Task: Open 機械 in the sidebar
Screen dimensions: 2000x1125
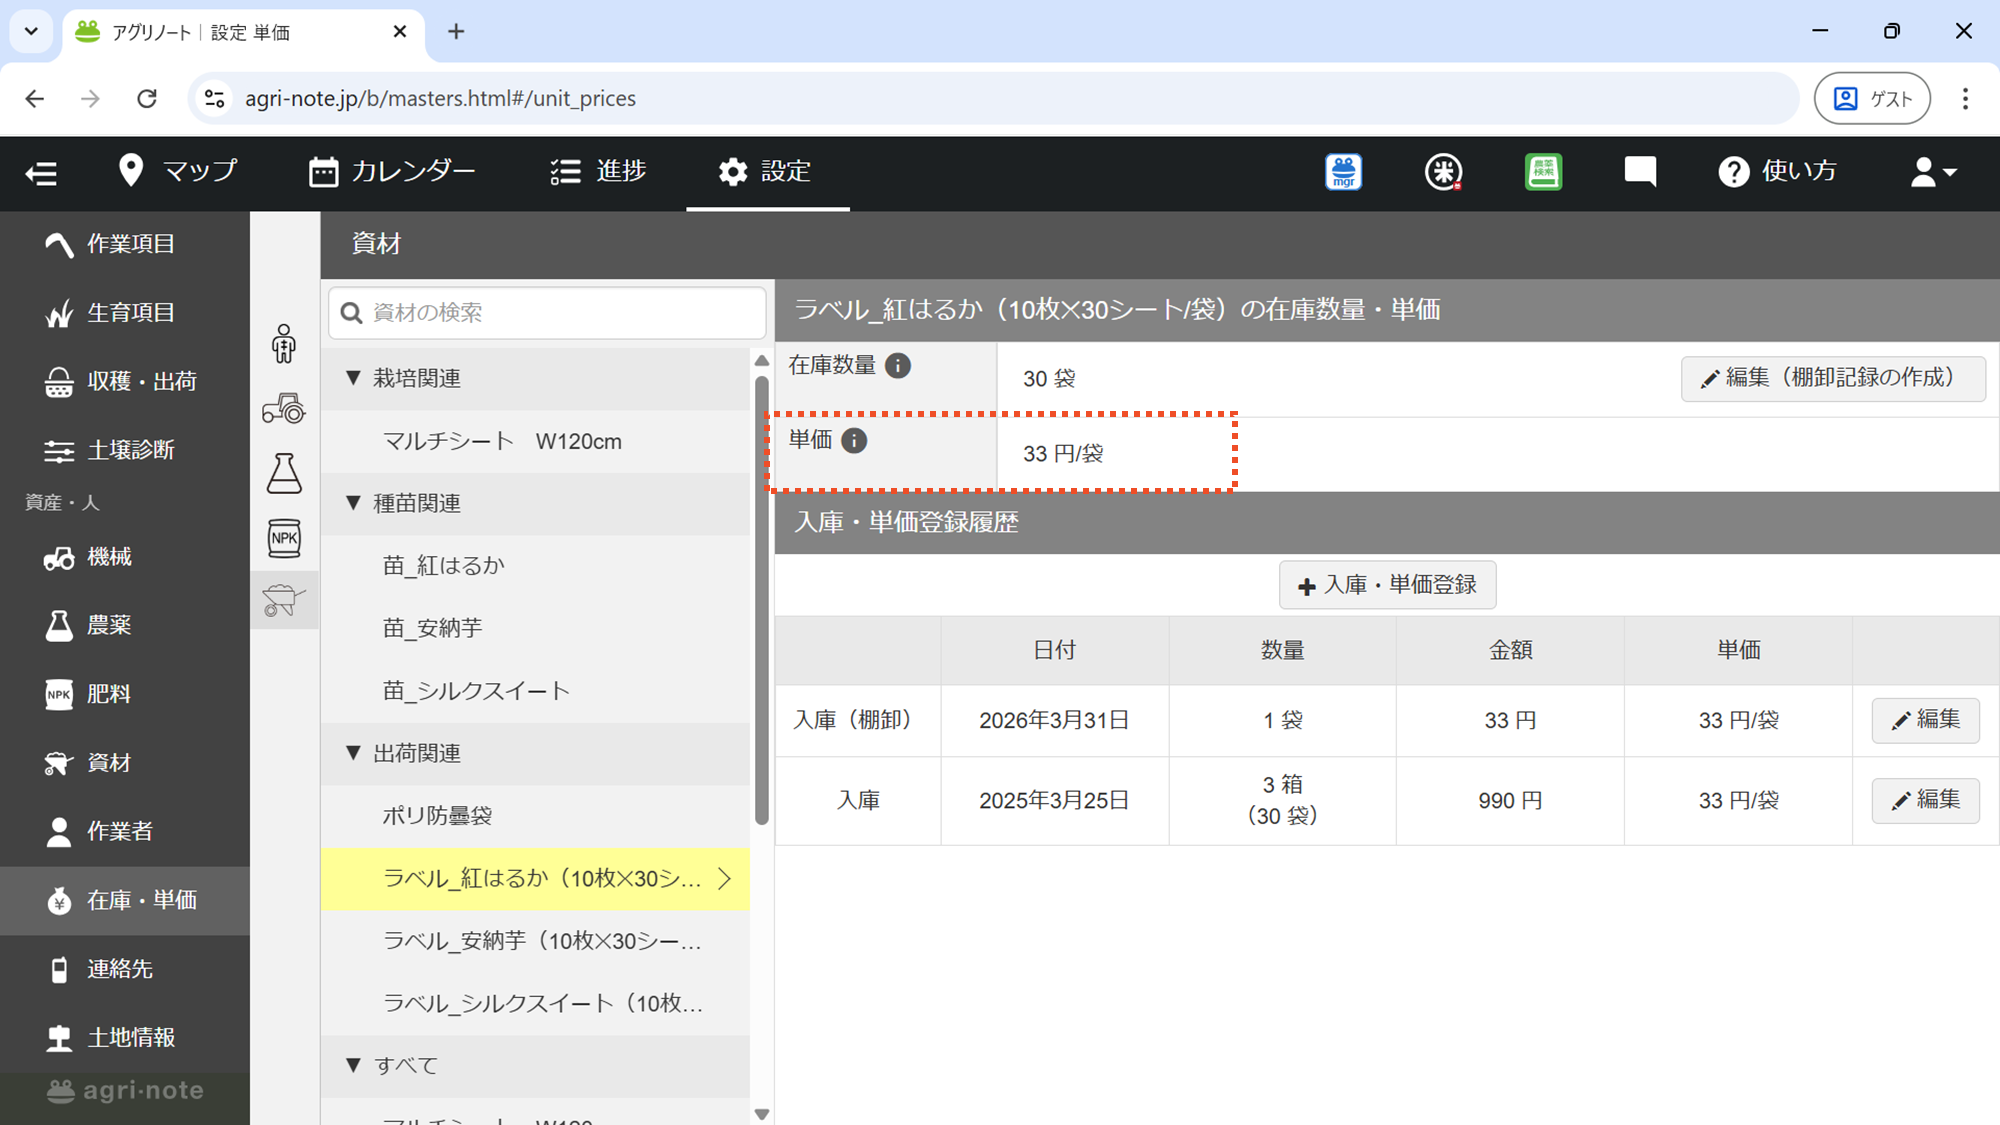Action: click(x=125, y=557)
